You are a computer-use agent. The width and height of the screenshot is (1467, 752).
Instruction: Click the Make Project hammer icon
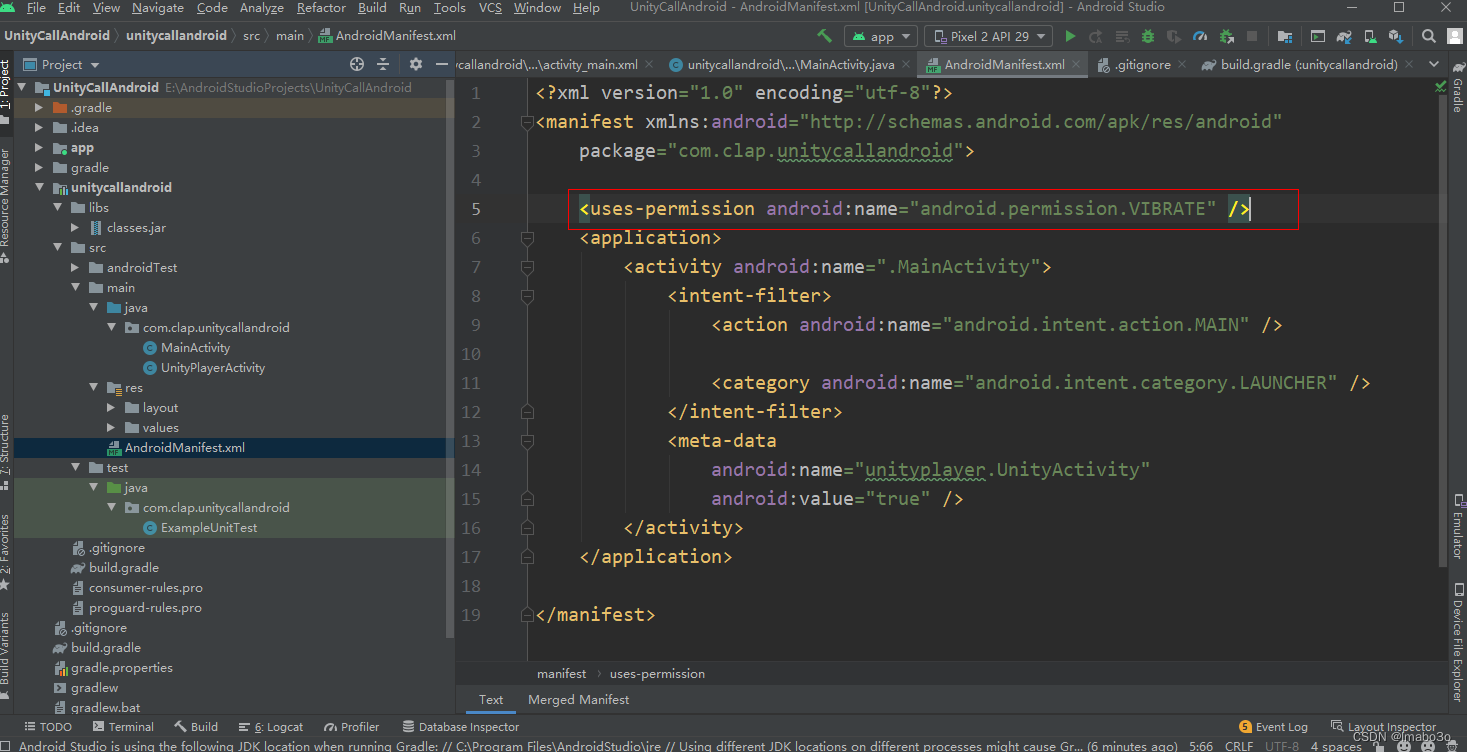point(824,36)
